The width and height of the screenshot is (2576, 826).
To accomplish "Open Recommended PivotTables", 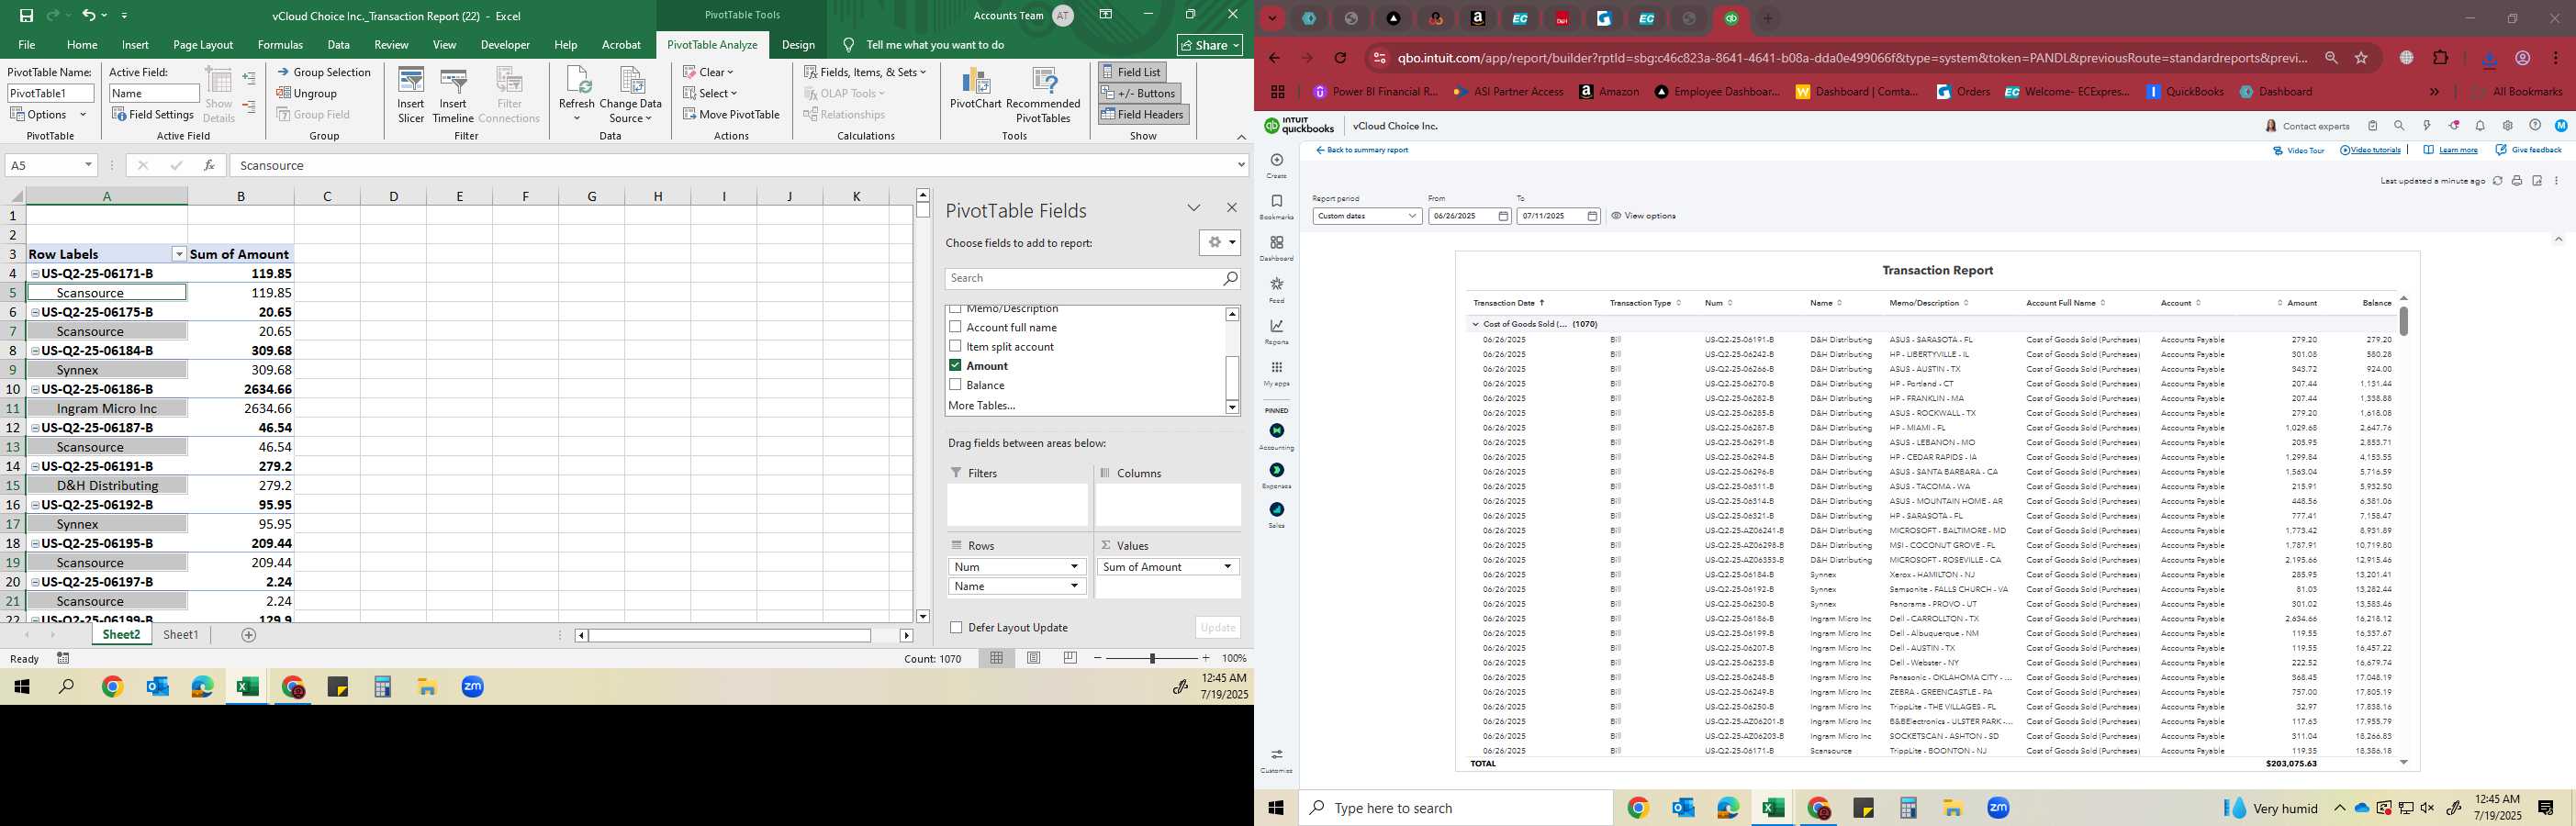I will 1043,95.
